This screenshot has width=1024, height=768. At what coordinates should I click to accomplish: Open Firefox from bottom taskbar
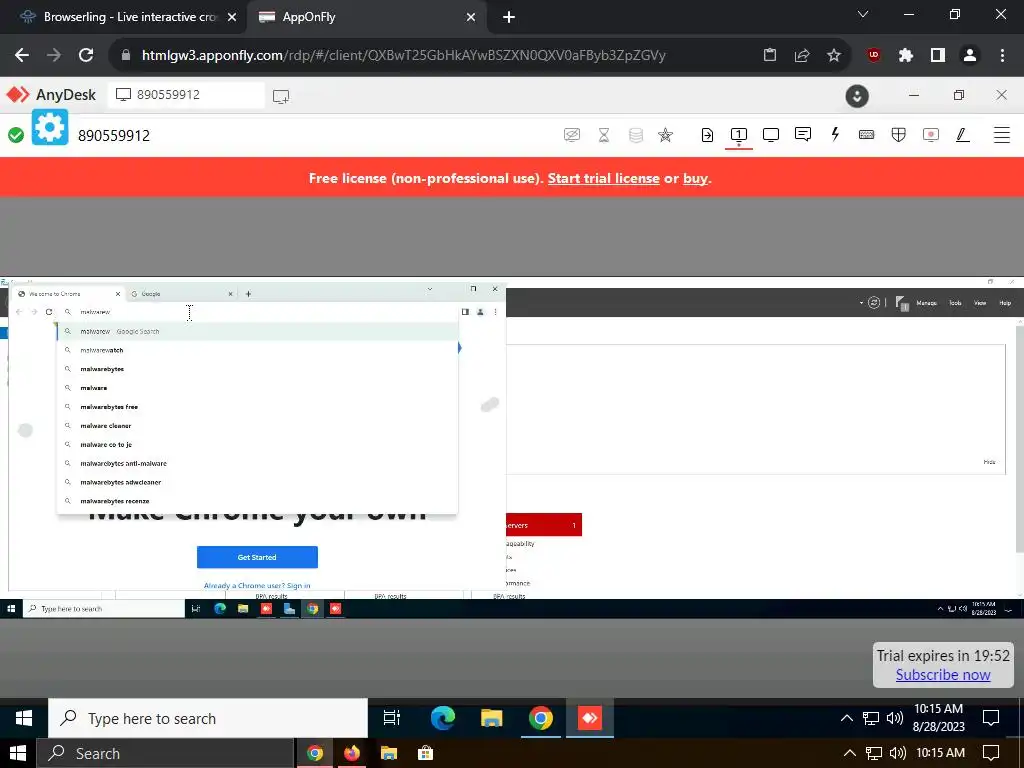pos(351,753)
